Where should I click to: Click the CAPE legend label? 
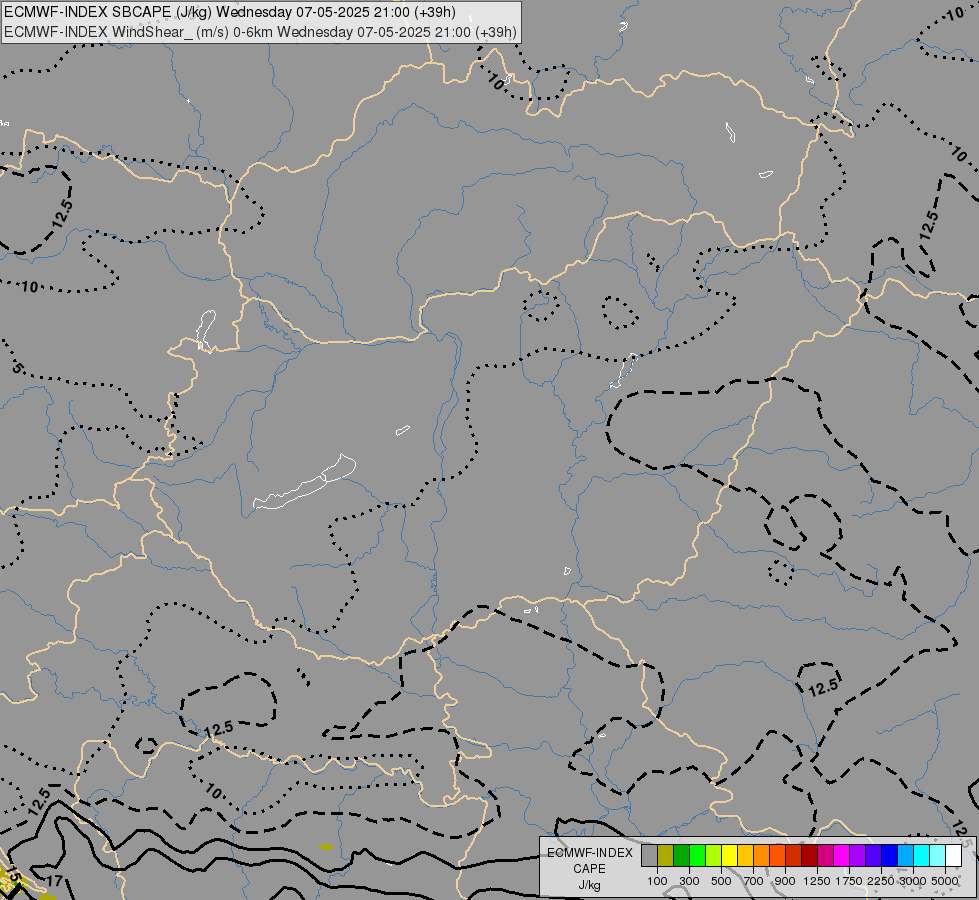click(589, 869)
